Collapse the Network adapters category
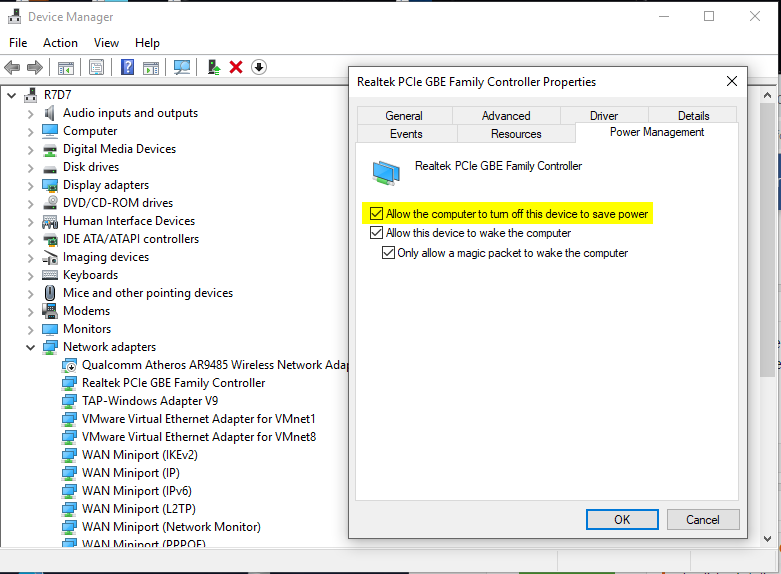Screen dimensions: 781x574 point(30,347)
